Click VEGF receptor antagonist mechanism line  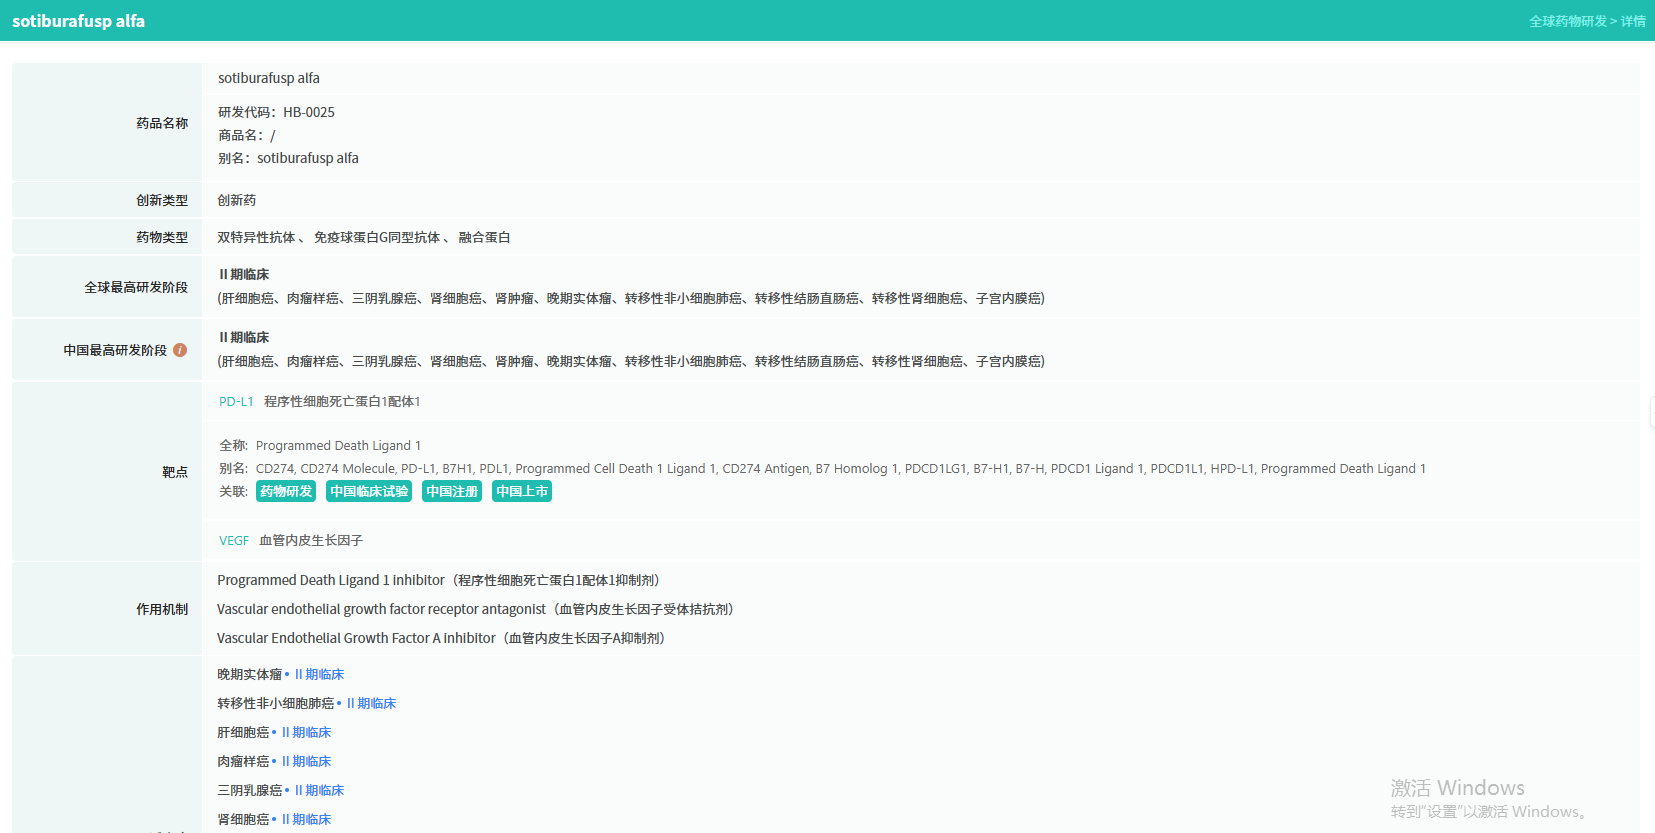[476, 610]
